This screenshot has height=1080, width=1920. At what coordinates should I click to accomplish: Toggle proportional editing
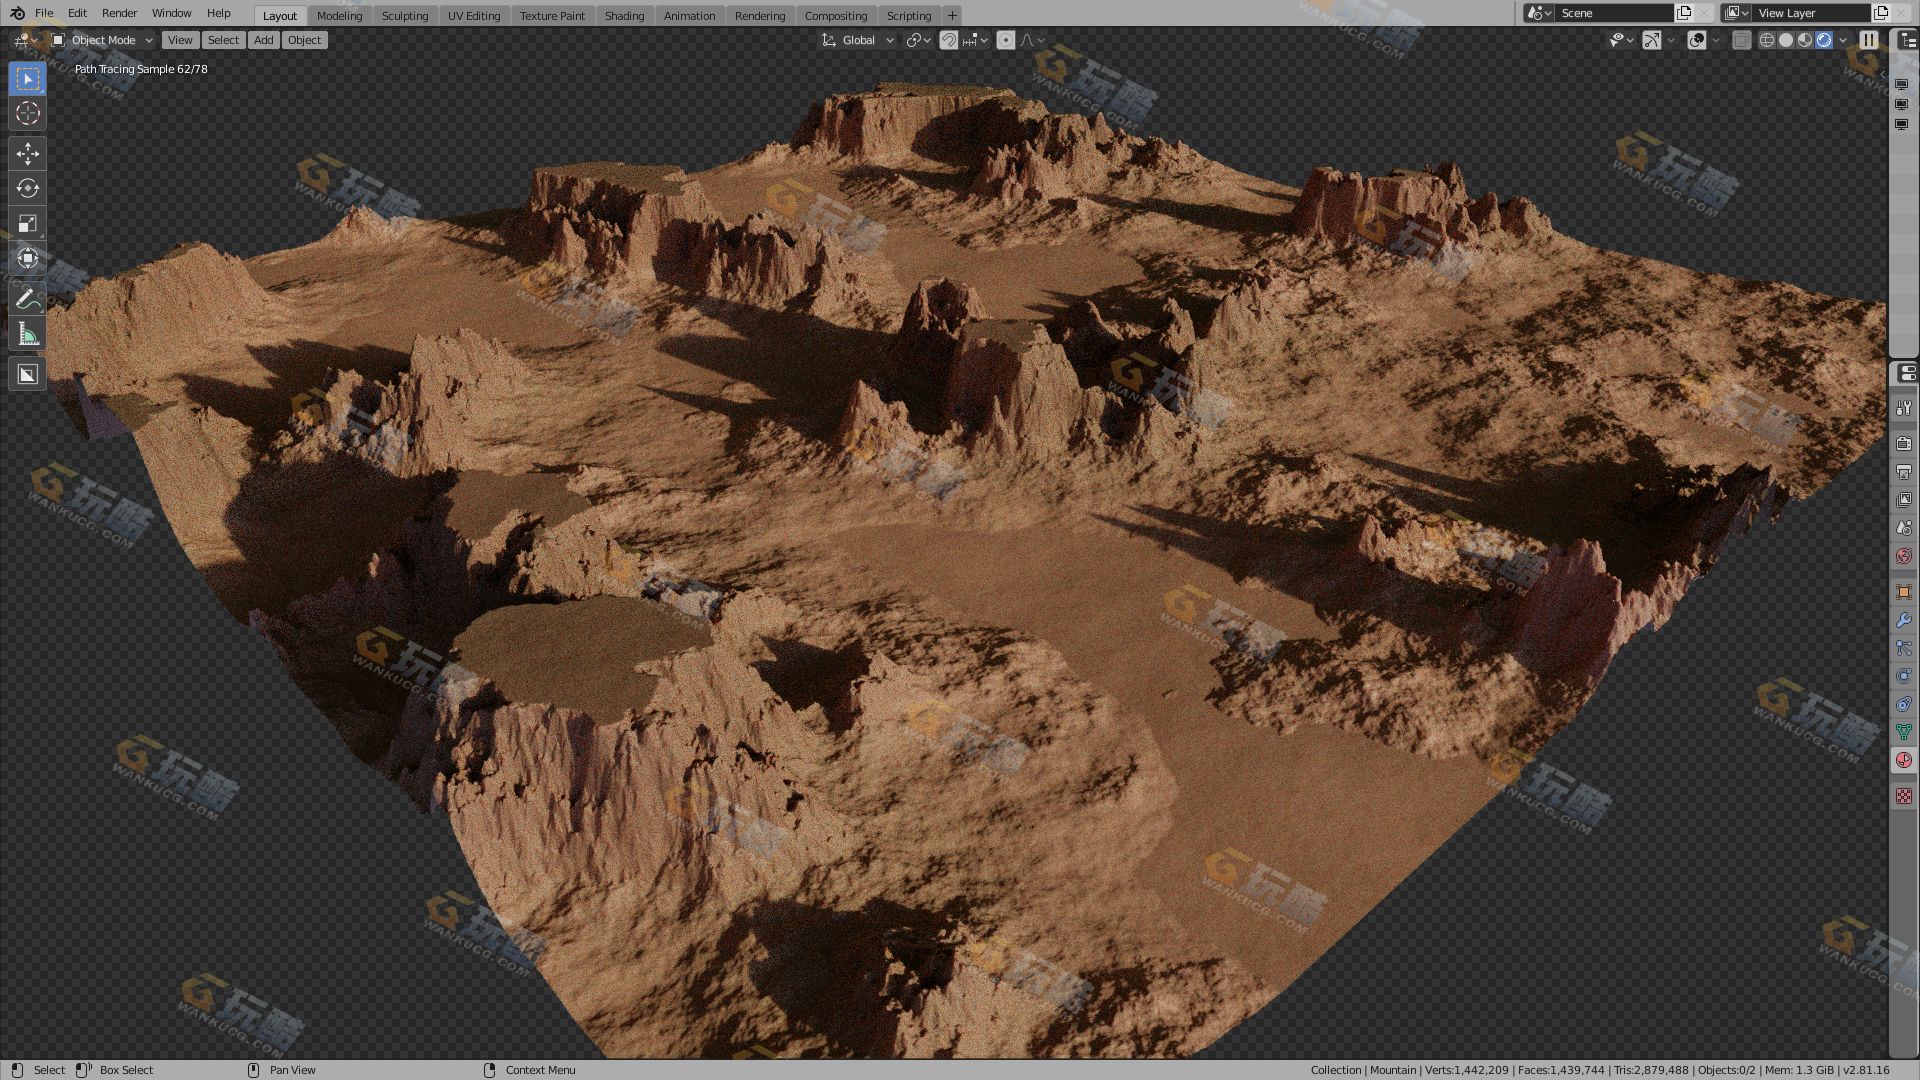1006,40
